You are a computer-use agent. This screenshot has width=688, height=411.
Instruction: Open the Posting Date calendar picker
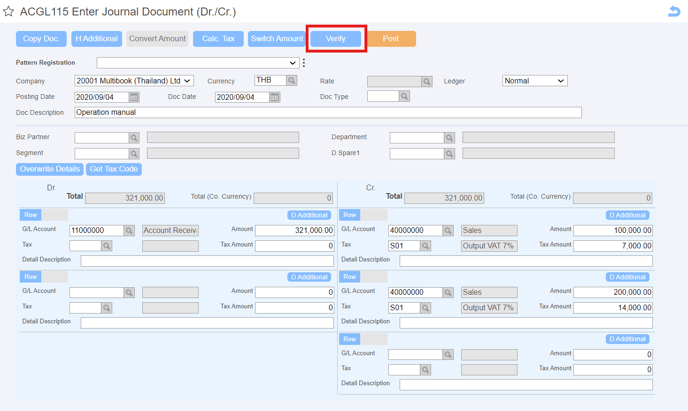pyautogui.click(x=134, y=97)
